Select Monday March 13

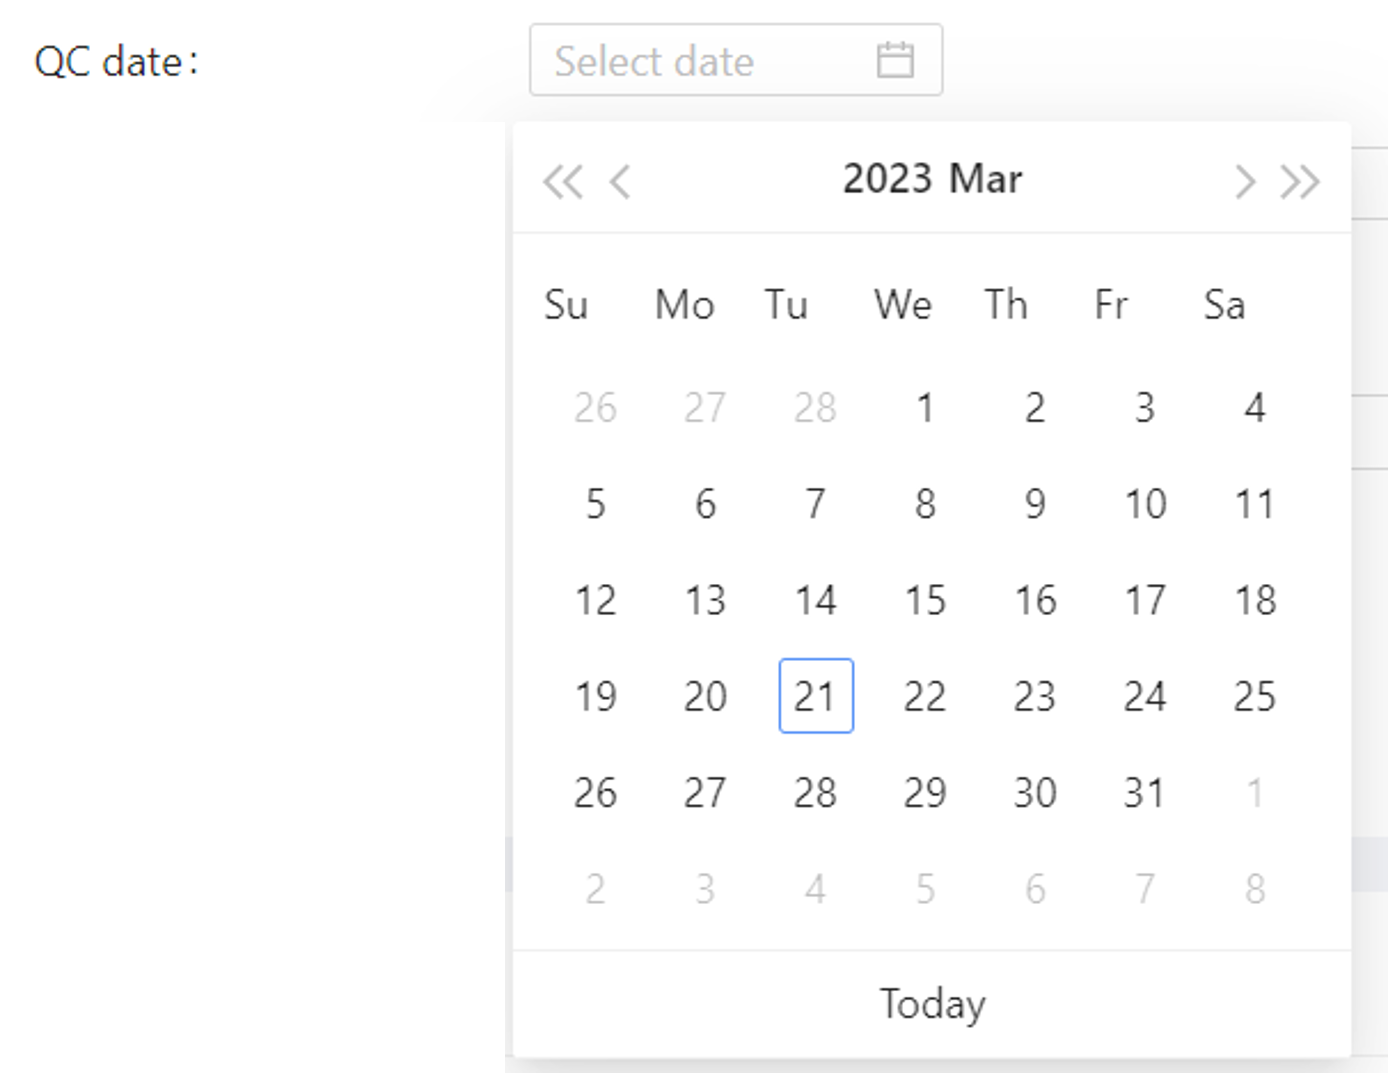[x=705, y=600]
